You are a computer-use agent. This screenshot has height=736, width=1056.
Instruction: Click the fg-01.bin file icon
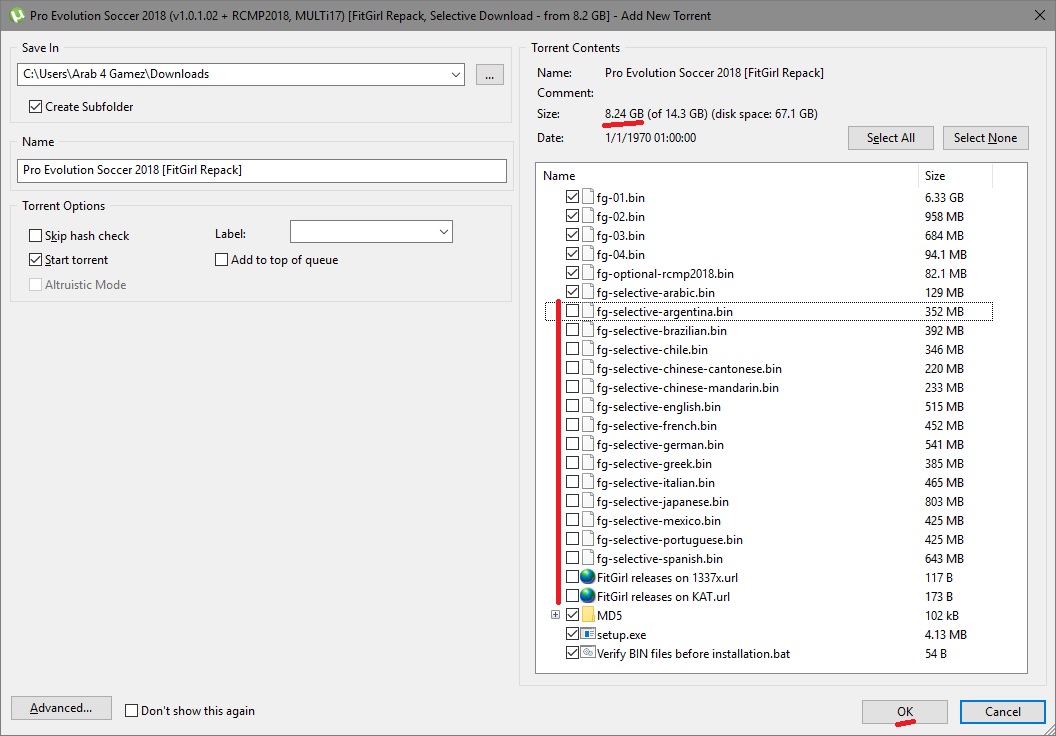point(588,197)
